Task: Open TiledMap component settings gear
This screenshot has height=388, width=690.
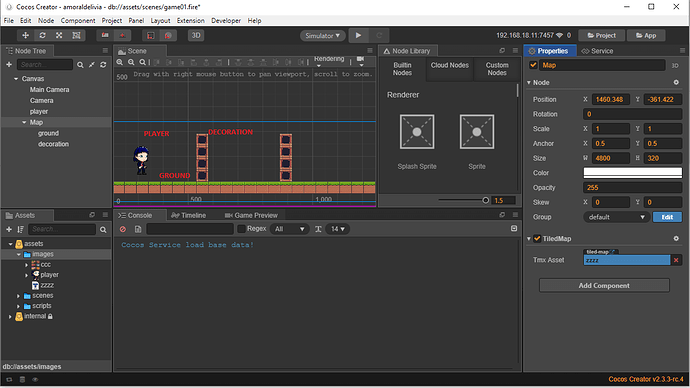Action: tap(676, 238)
